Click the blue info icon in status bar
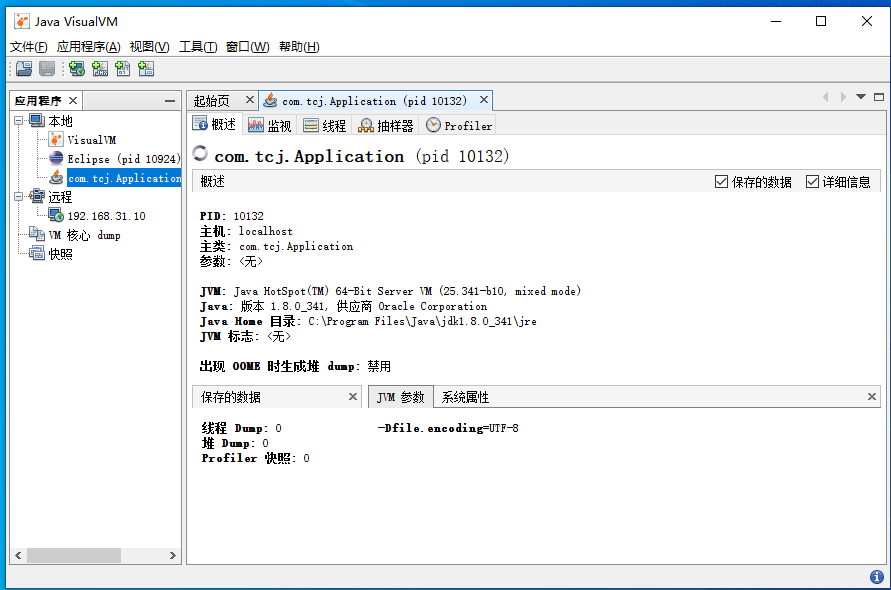 pyautogui.click(x=876, y=577)
